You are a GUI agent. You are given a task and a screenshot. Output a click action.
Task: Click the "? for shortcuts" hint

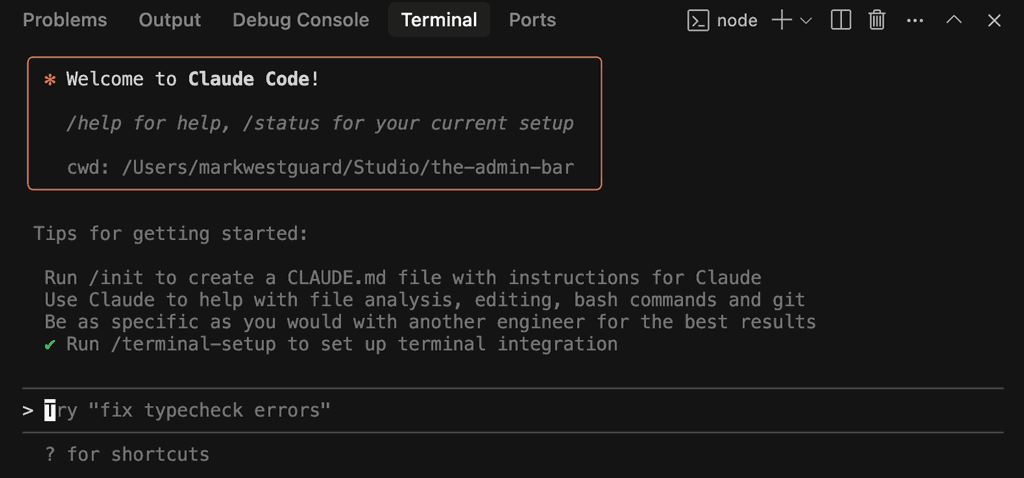(x=127, y=454)
